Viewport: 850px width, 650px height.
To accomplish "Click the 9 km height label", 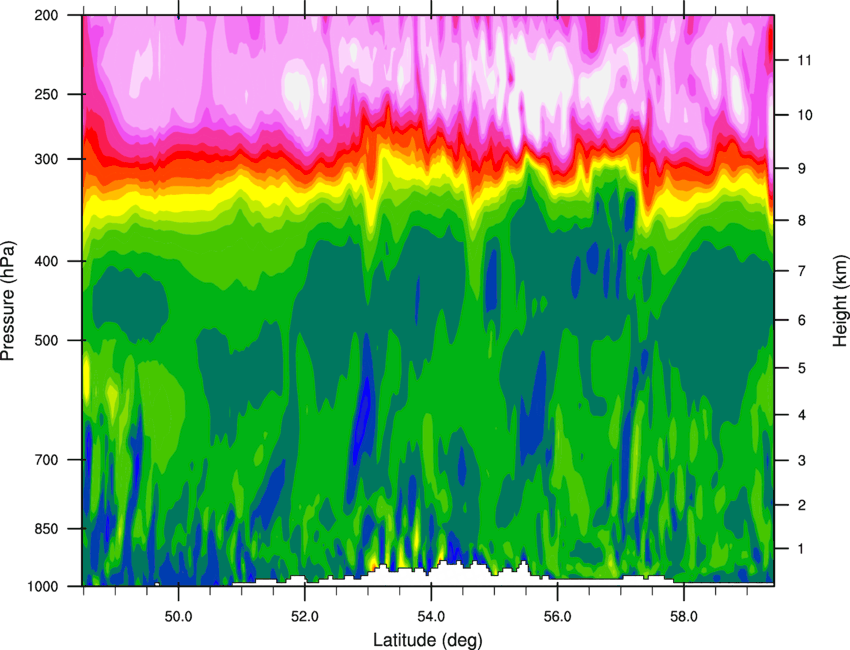I will pos(801,169).
